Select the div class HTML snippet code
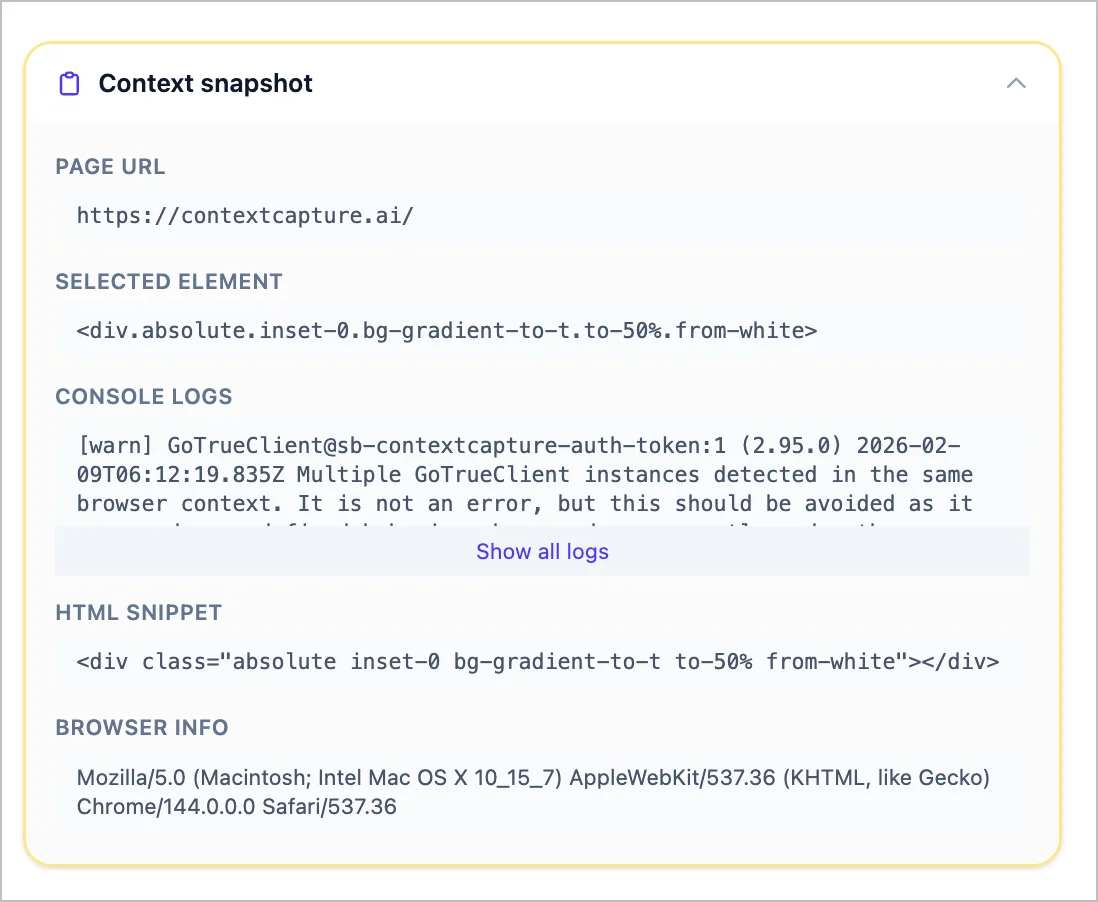1098x902 pixels. [537, 661]
